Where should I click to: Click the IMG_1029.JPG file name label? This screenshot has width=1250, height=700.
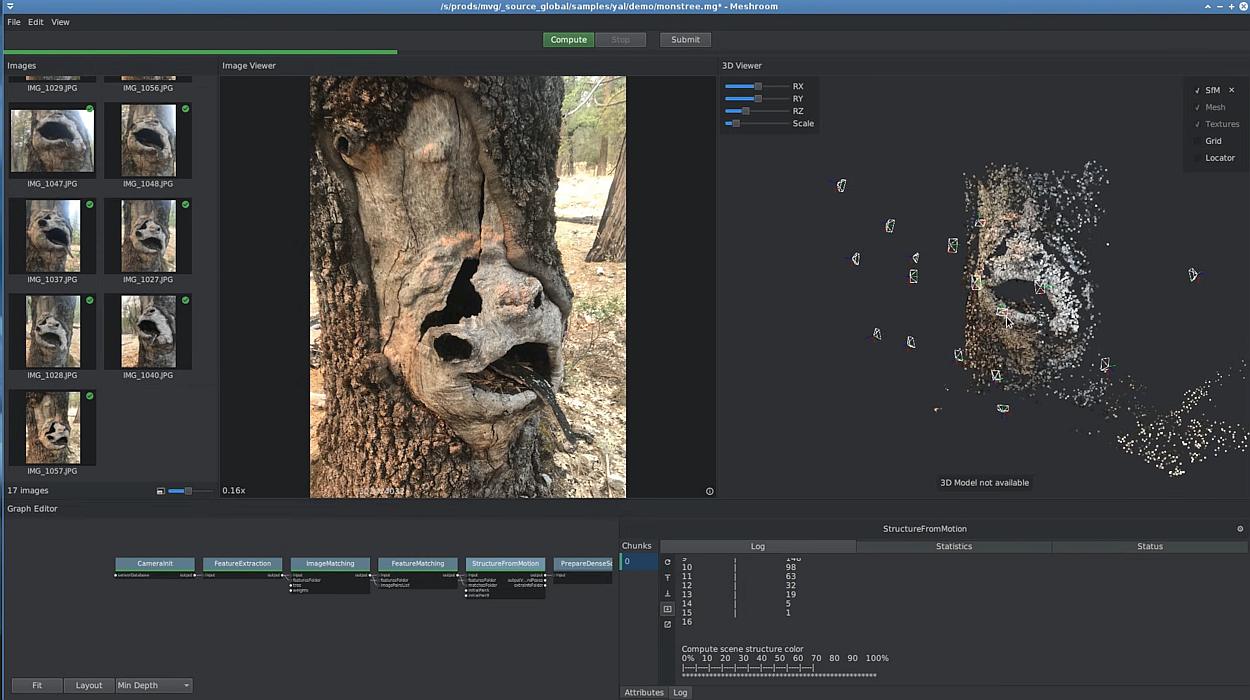pyautogui.click(x=52, y=88)
